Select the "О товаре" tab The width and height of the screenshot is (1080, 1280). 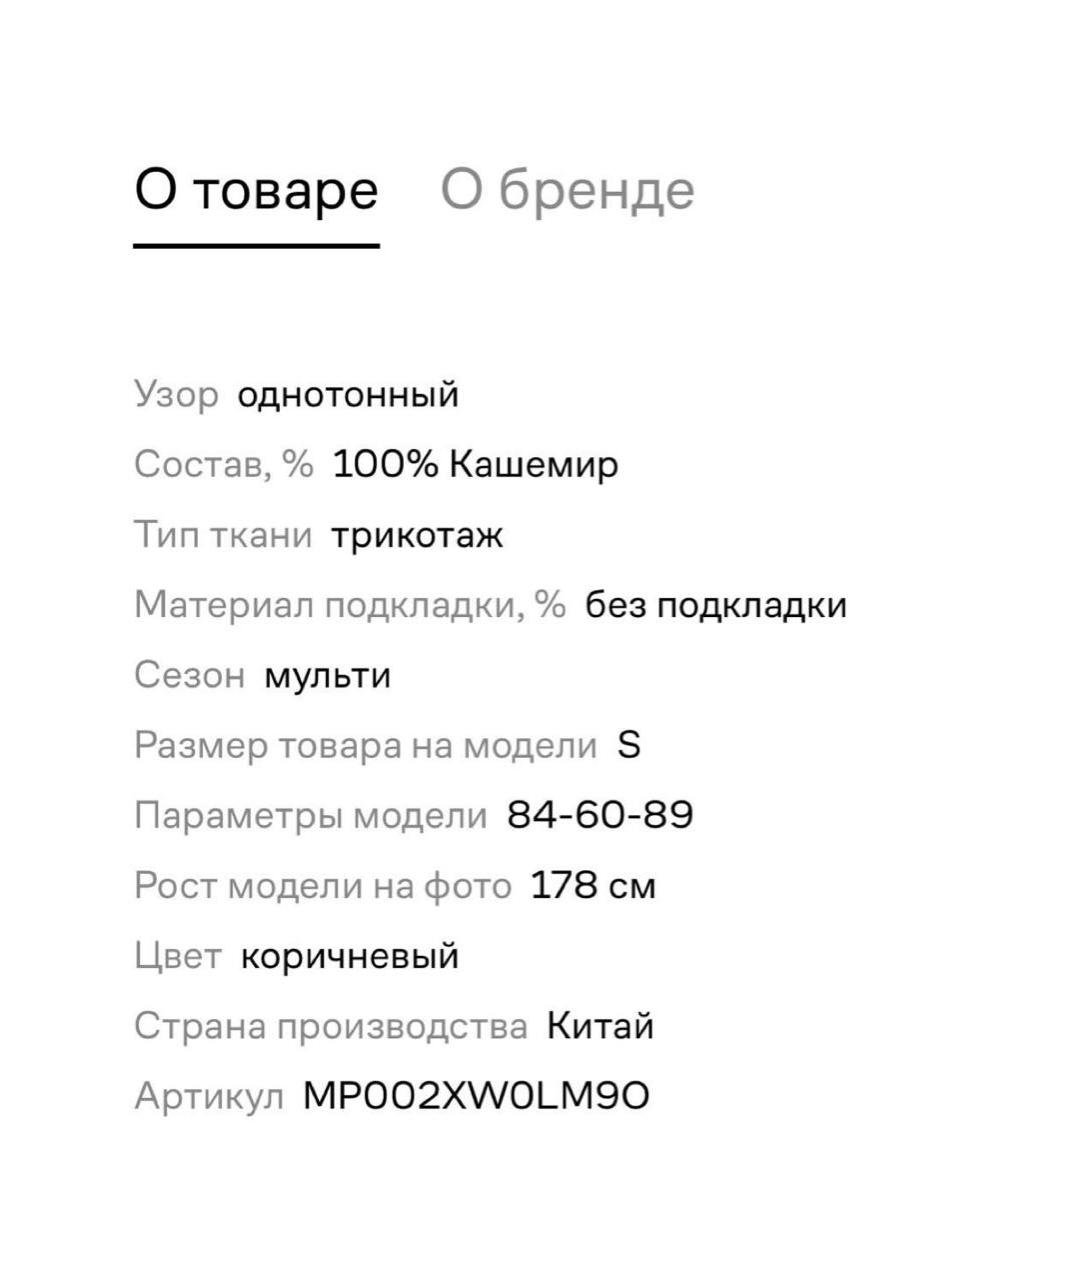coord(256,190)
